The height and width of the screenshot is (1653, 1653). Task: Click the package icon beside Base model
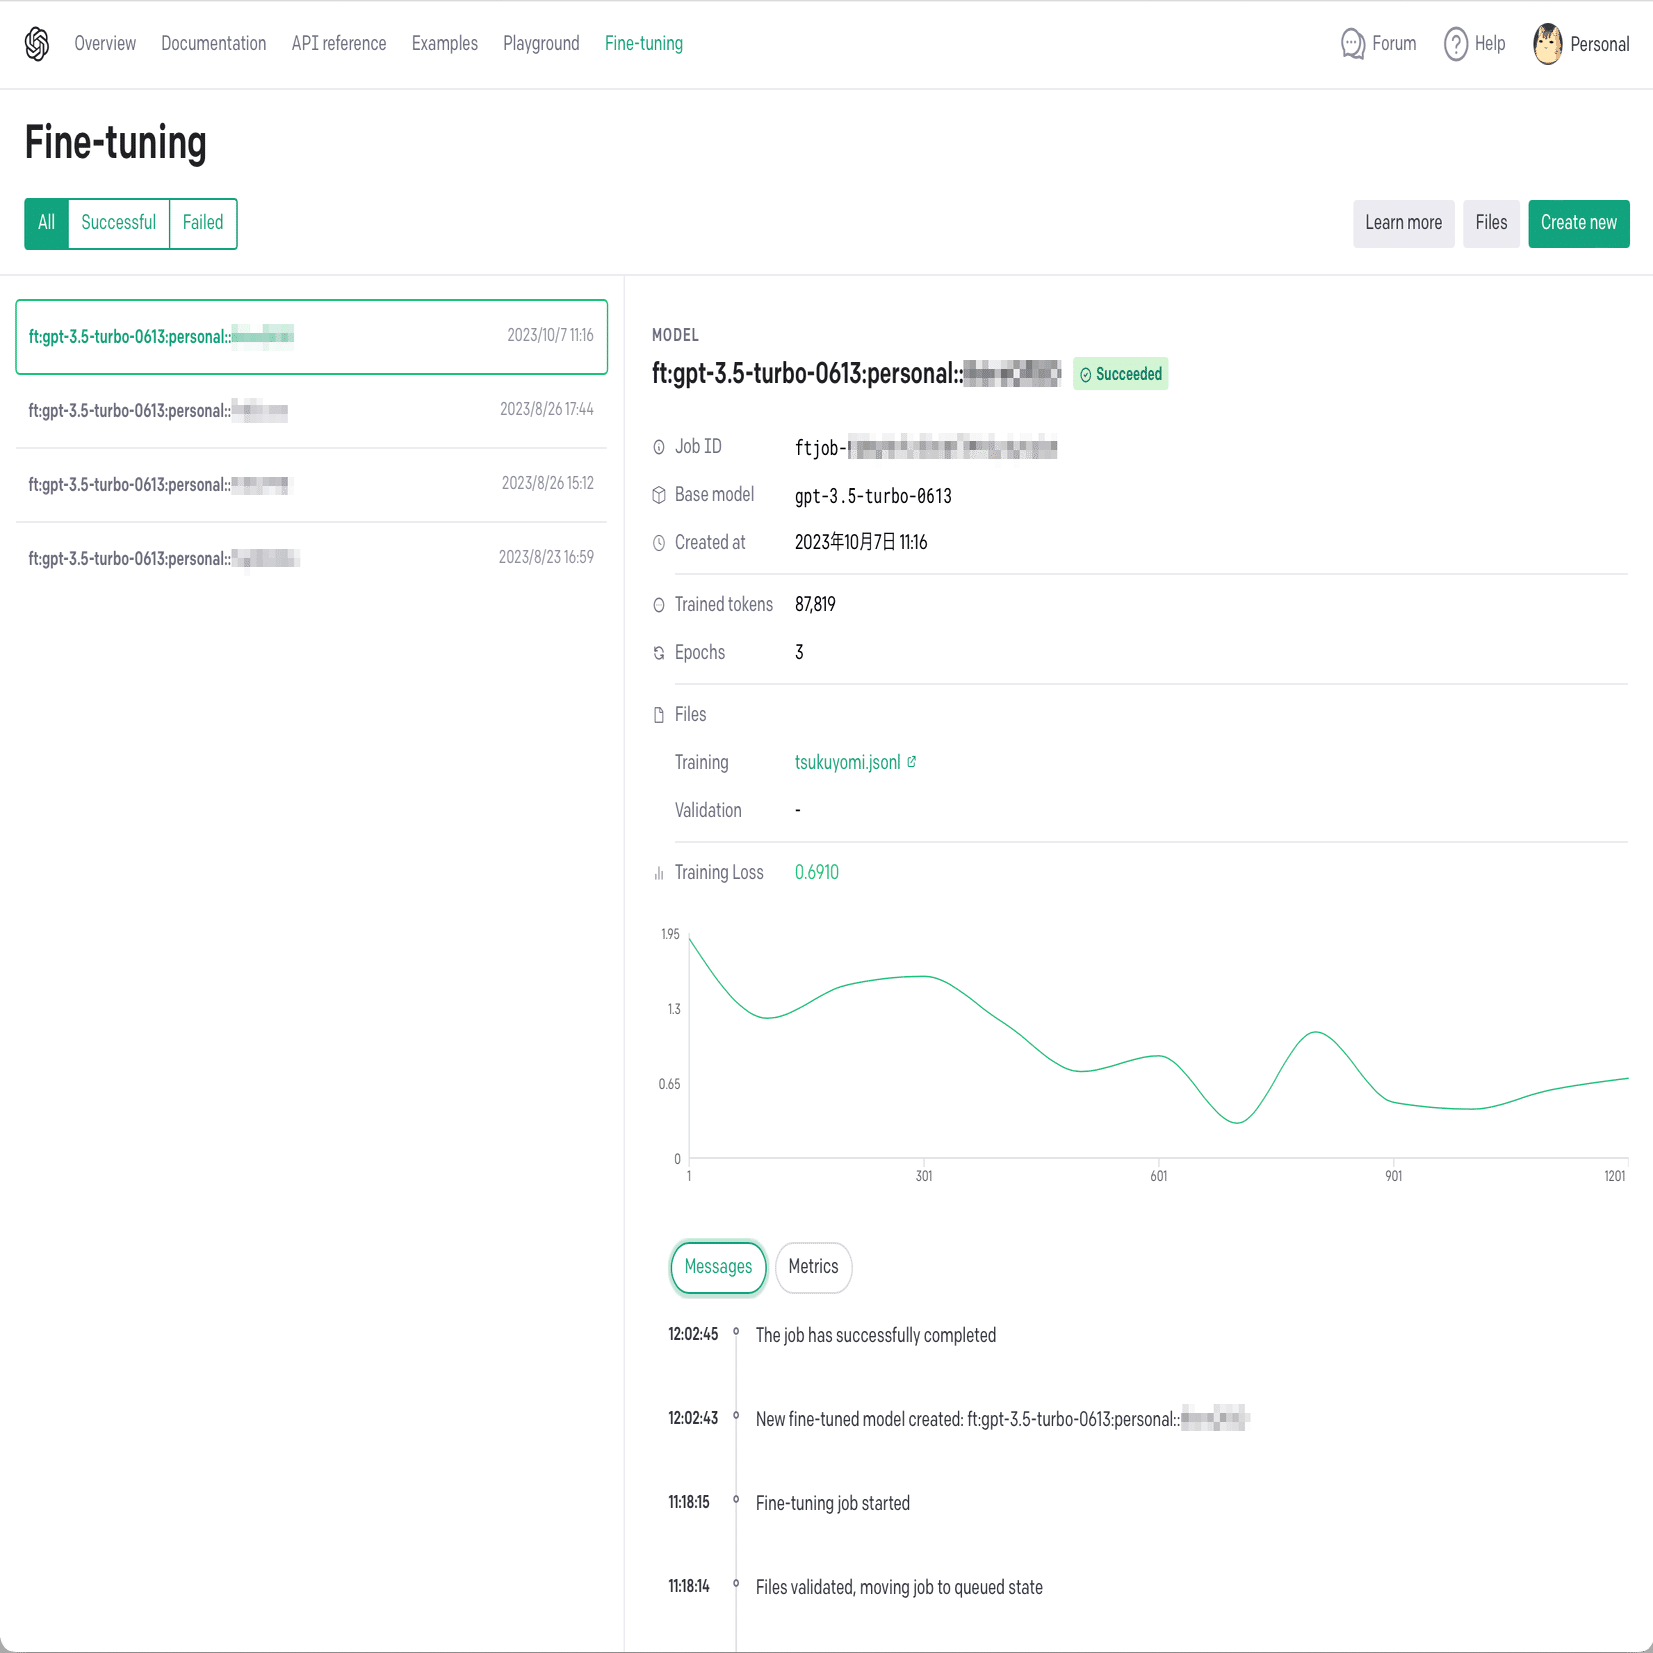[x=659, y=494]
